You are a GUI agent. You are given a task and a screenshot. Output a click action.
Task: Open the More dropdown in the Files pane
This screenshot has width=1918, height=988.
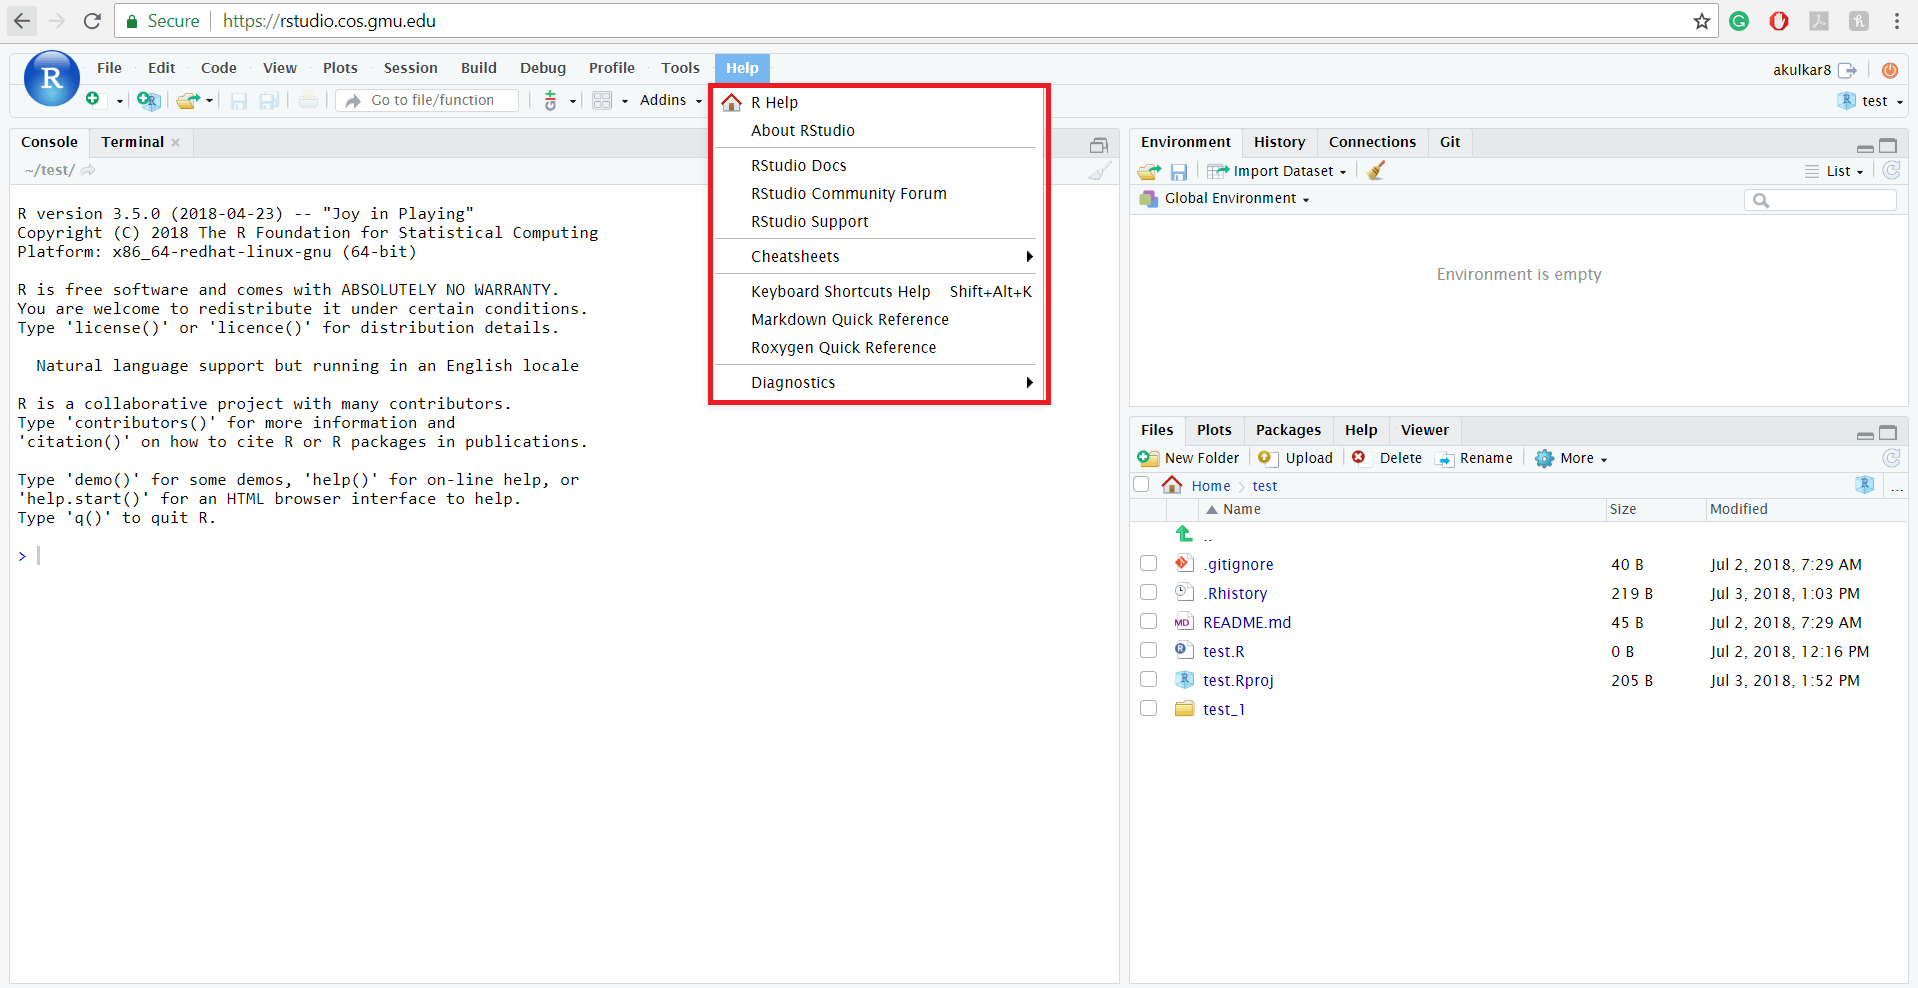(x=1572, y=458)
